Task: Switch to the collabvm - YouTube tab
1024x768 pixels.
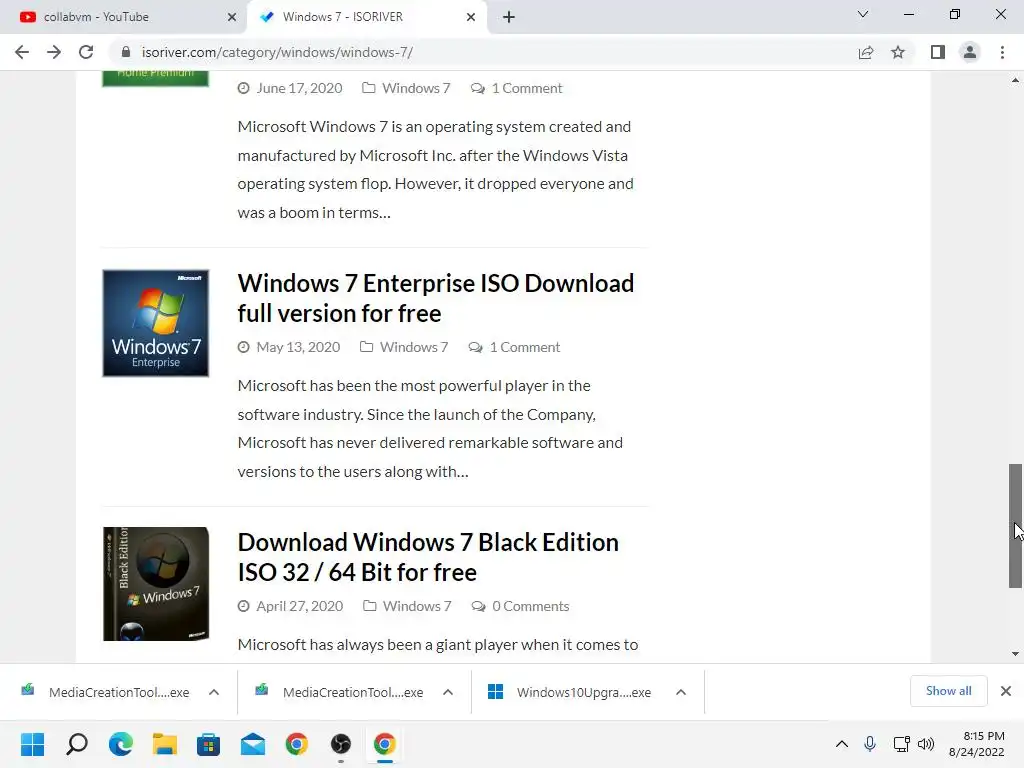Action: [x=123, y=17]
